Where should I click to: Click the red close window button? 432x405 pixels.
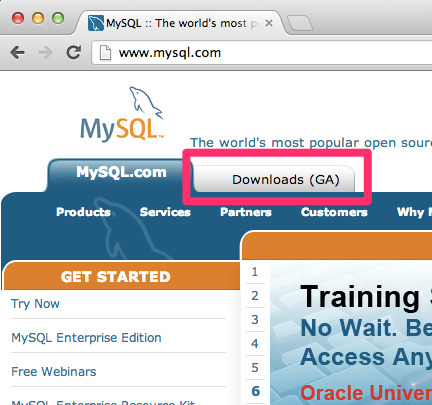point(18,17)
